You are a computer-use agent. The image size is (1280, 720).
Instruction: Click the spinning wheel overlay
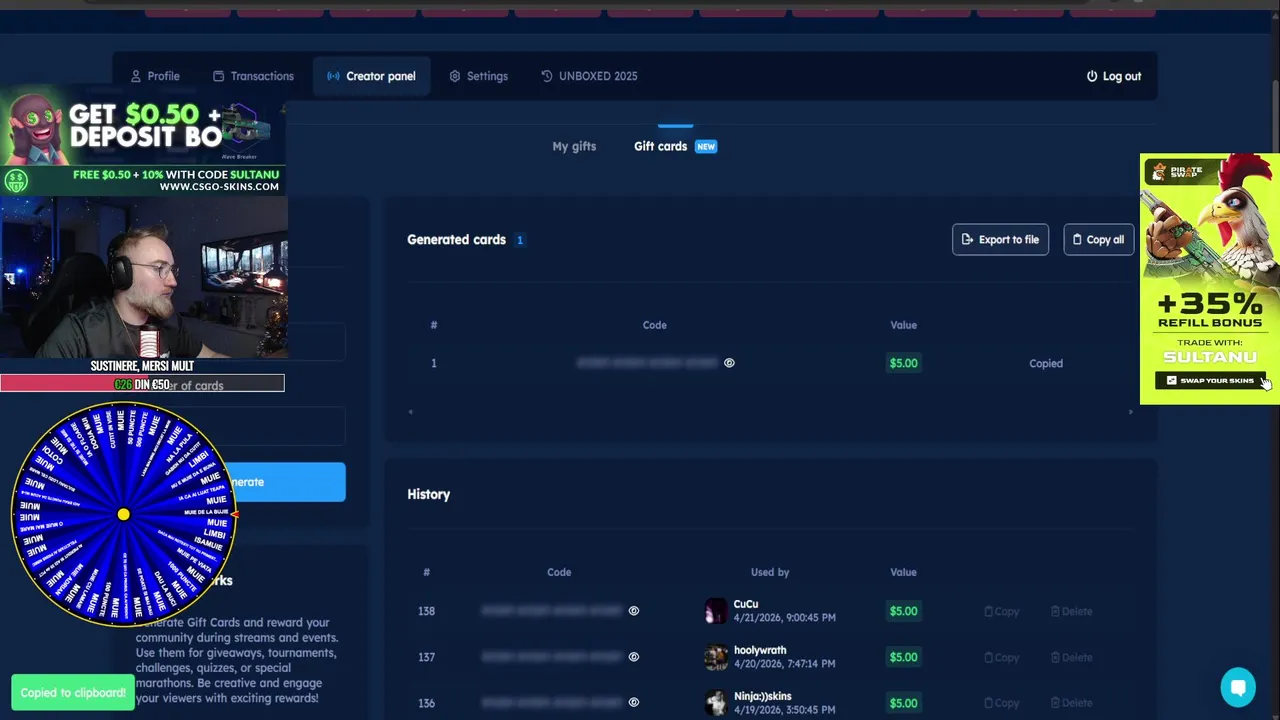pos(123,514)
